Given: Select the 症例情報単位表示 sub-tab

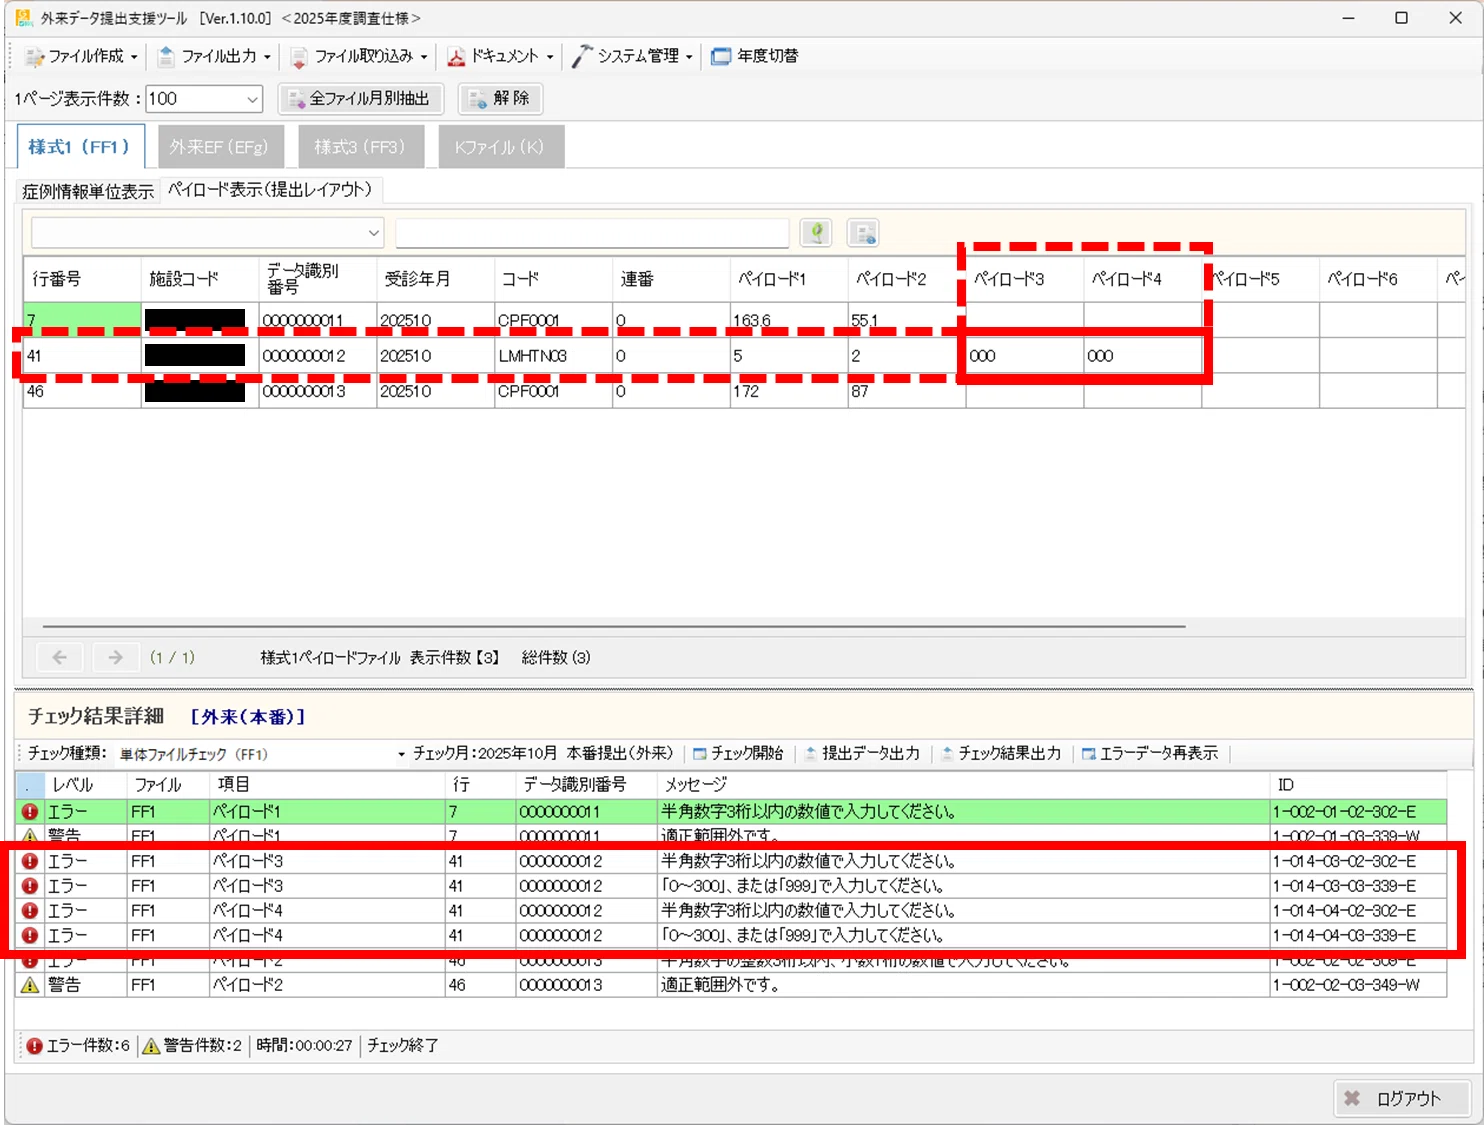Looking at the screenshot, I should coord(89,191).
